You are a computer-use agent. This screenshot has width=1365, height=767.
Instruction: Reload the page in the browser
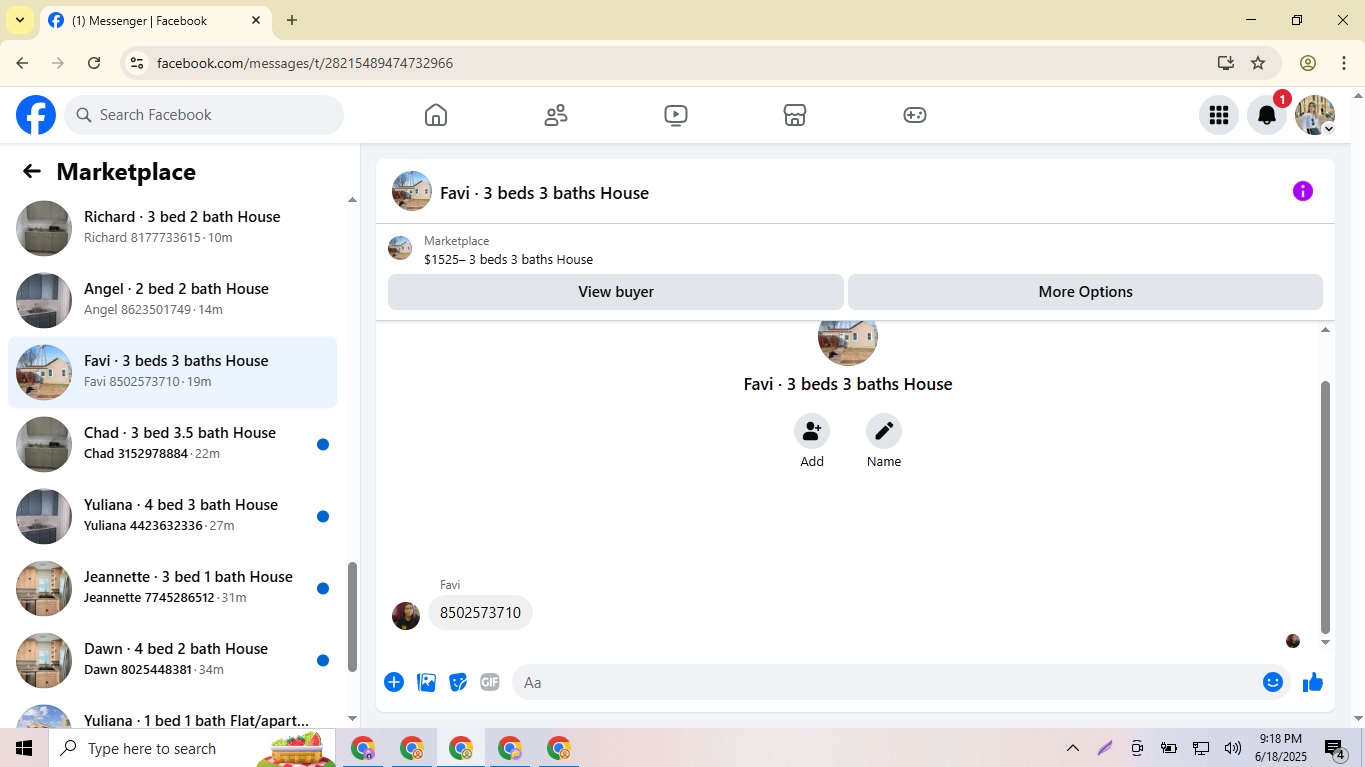[94, 63]
